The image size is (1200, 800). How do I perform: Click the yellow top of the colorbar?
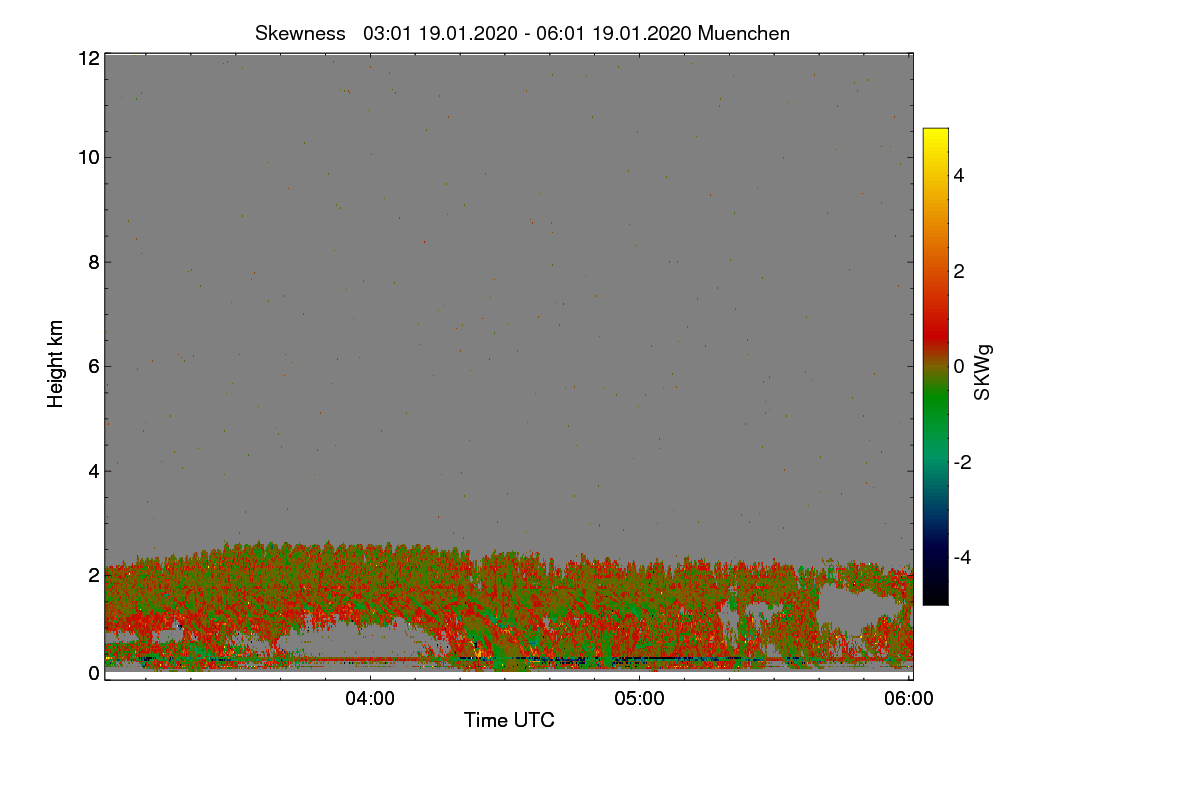coord(935,134)
